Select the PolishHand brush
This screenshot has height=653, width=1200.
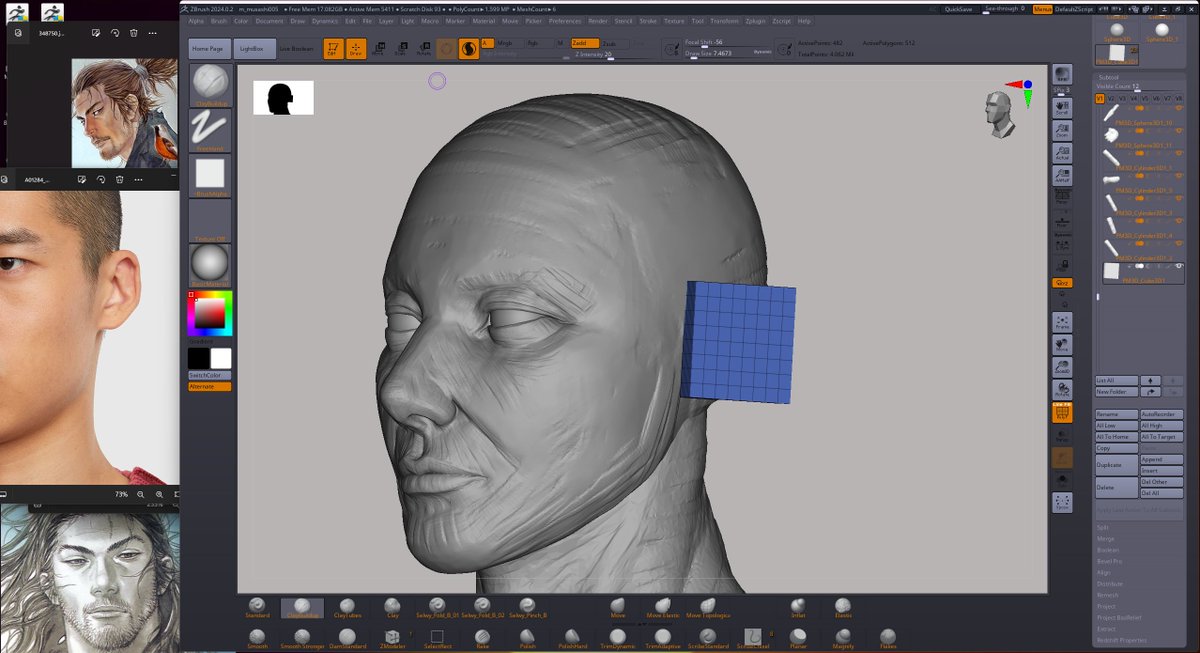[x=572, y=639]
